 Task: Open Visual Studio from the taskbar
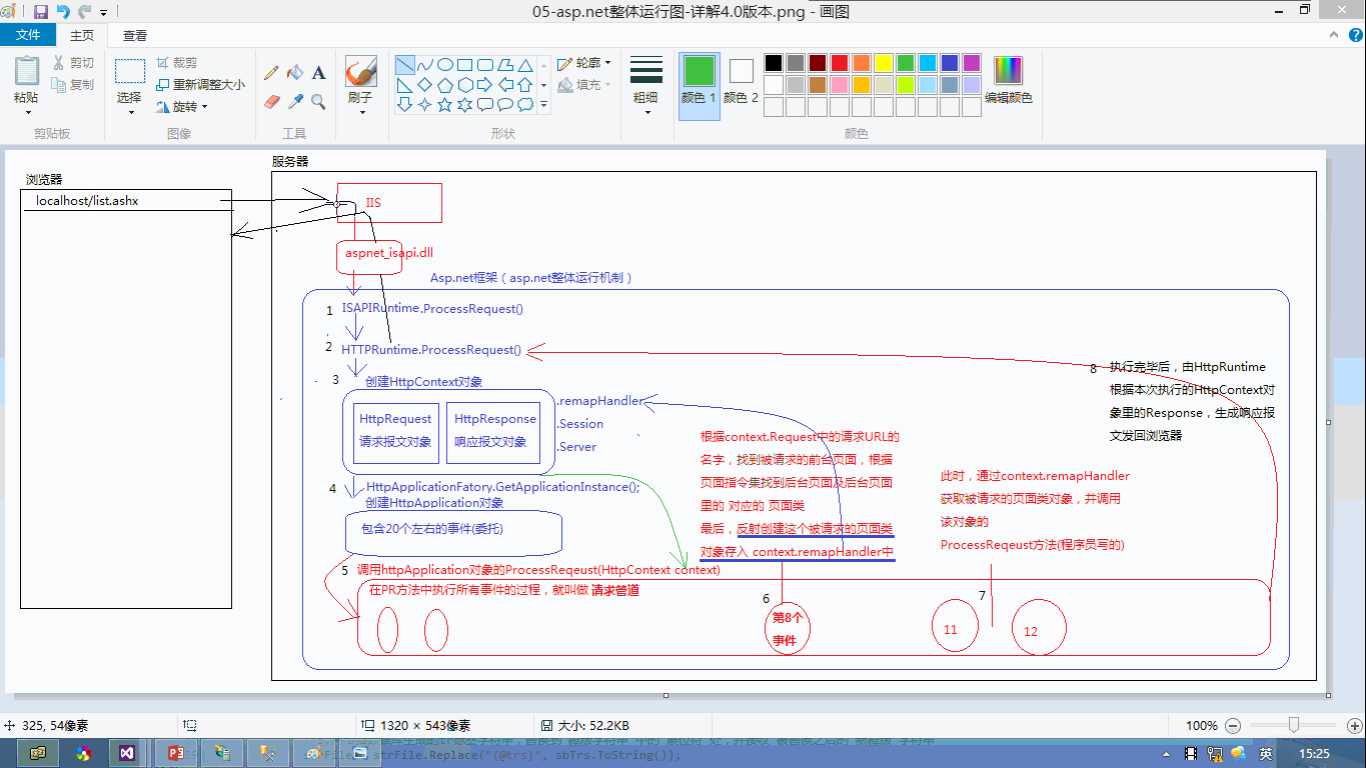point(127,753)
